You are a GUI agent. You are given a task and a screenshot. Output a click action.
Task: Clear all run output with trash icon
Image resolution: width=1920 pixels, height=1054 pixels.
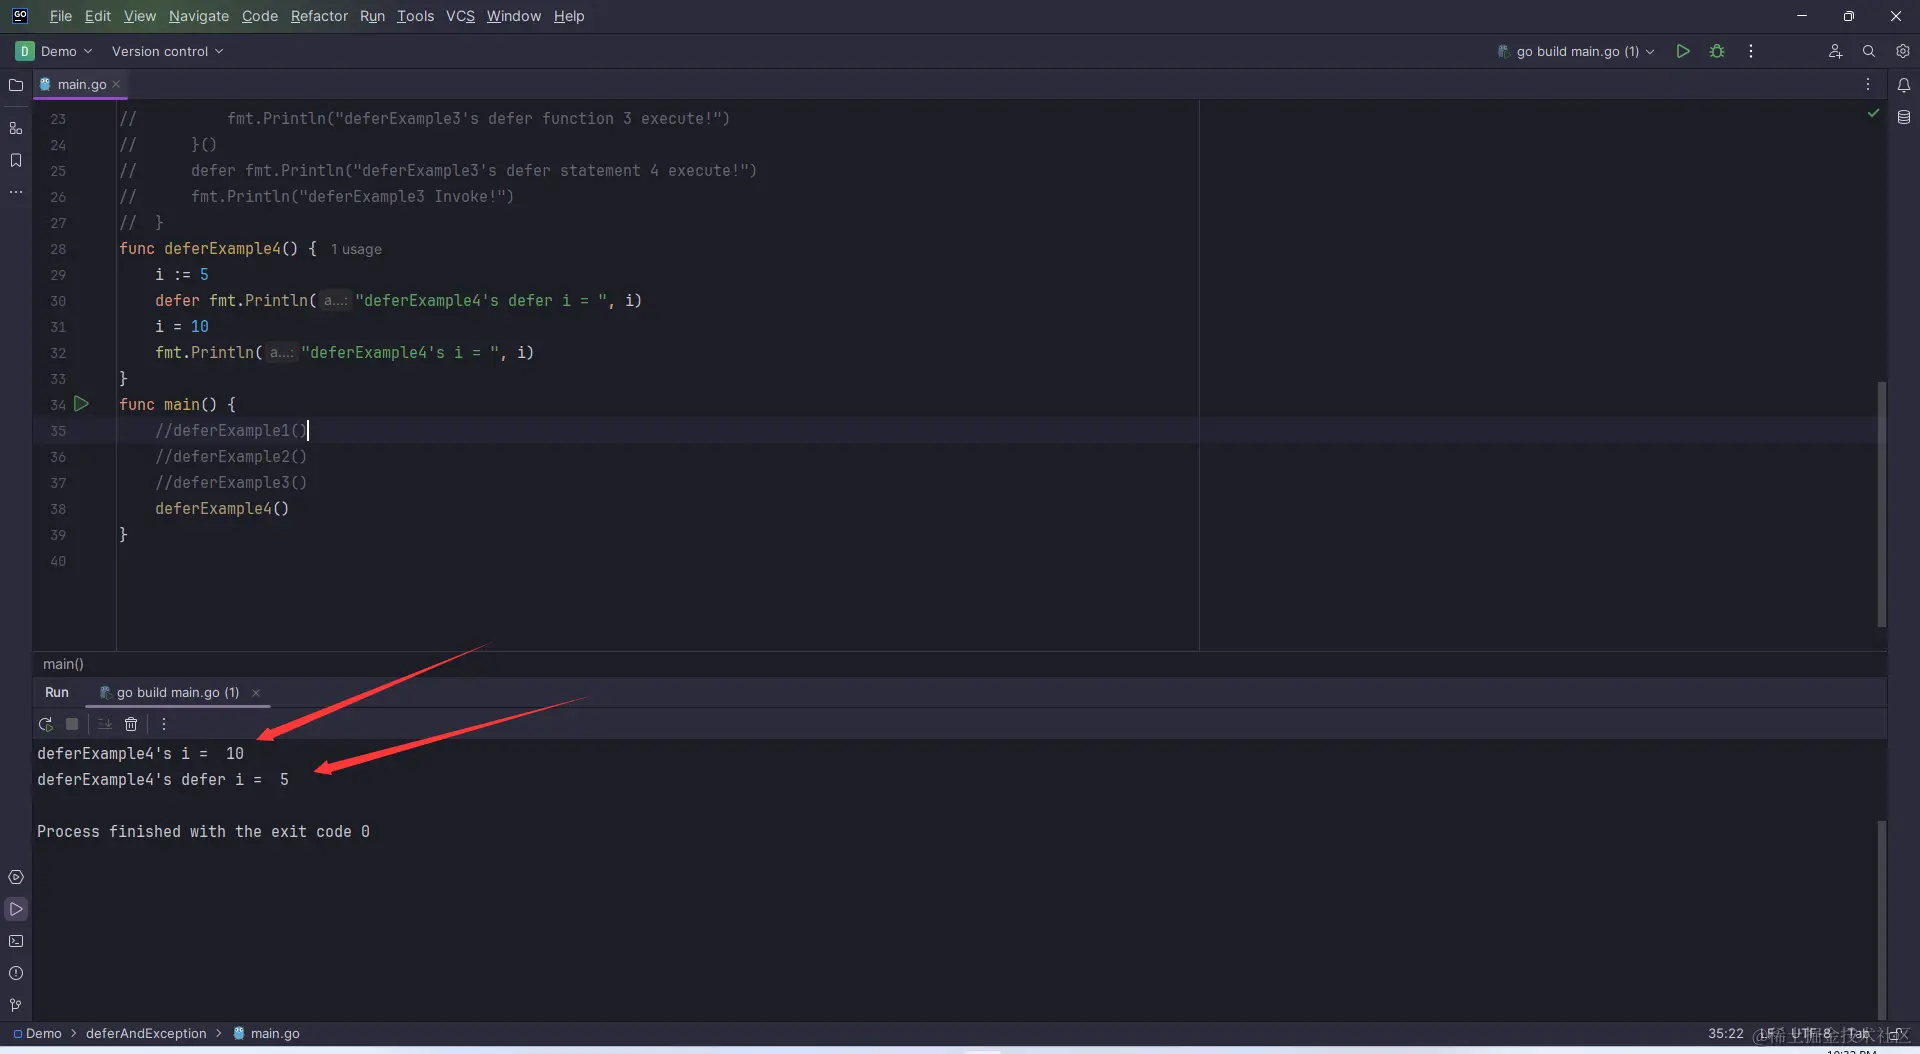[131, 724]
